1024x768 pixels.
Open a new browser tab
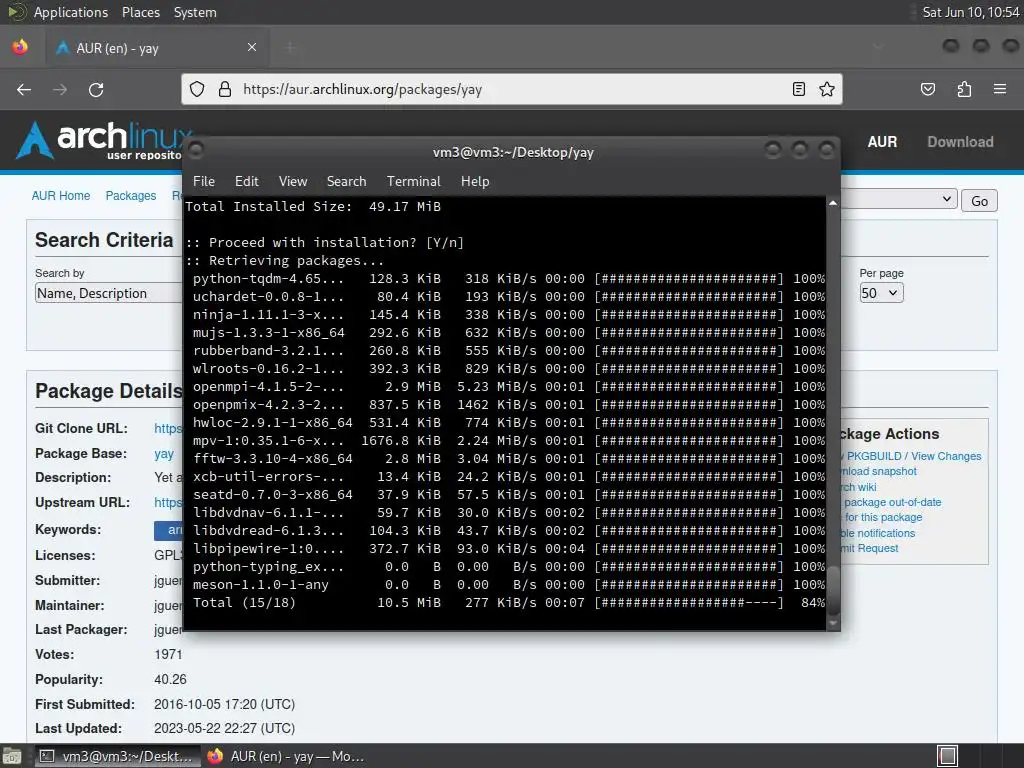click(x=290, y=47)
